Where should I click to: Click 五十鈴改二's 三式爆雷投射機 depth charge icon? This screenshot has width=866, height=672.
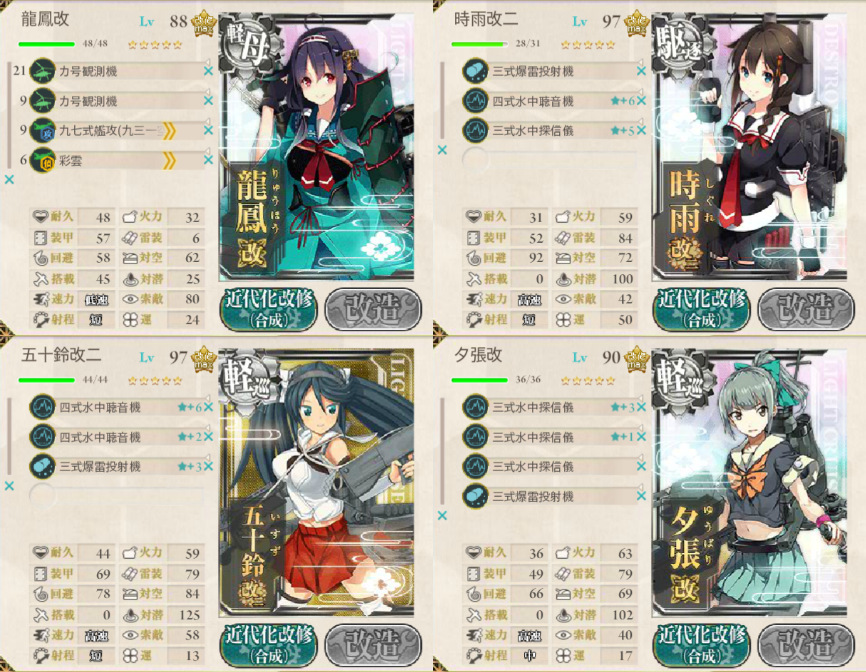coord(43,467)
